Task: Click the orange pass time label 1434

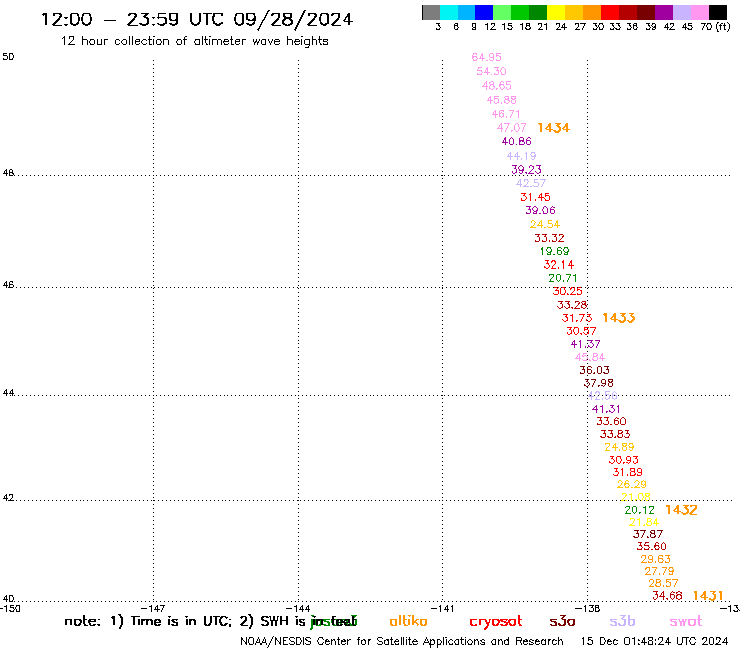Action: click(553, 128)
